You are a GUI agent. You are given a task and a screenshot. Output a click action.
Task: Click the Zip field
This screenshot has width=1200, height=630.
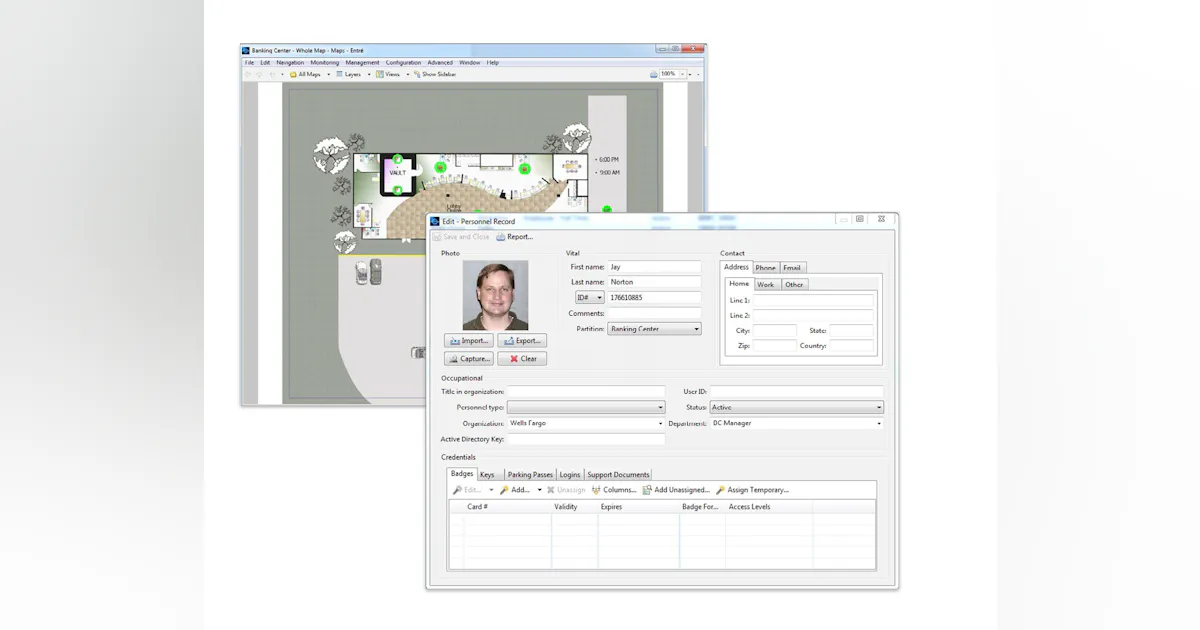coord(775,346)
